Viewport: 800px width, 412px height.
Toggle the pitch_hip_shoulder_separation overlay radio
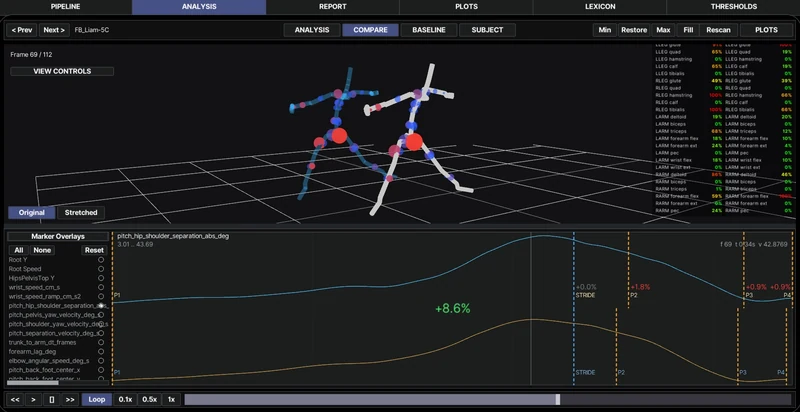101,305
